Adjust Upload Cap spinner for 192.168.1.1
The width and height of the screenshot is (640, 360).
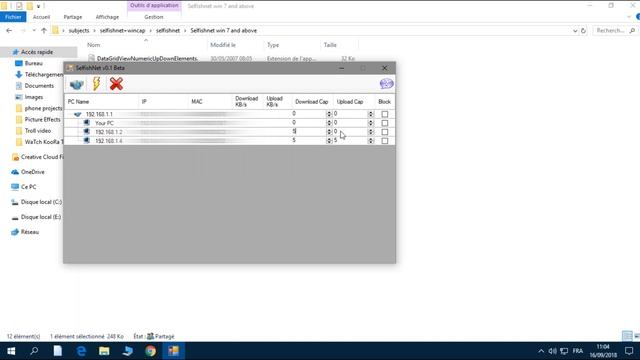[x=371, y=114]
